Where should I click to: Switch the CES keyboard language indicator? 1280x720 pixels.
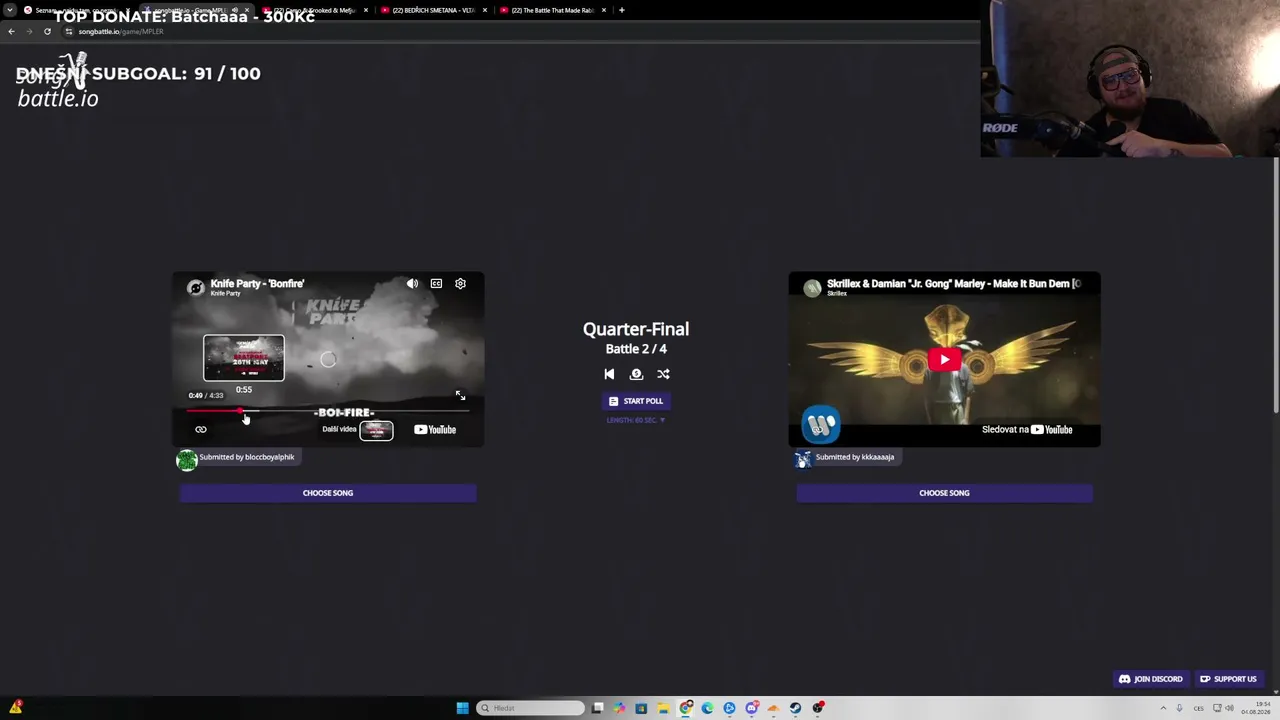[x=1199, y=708]
